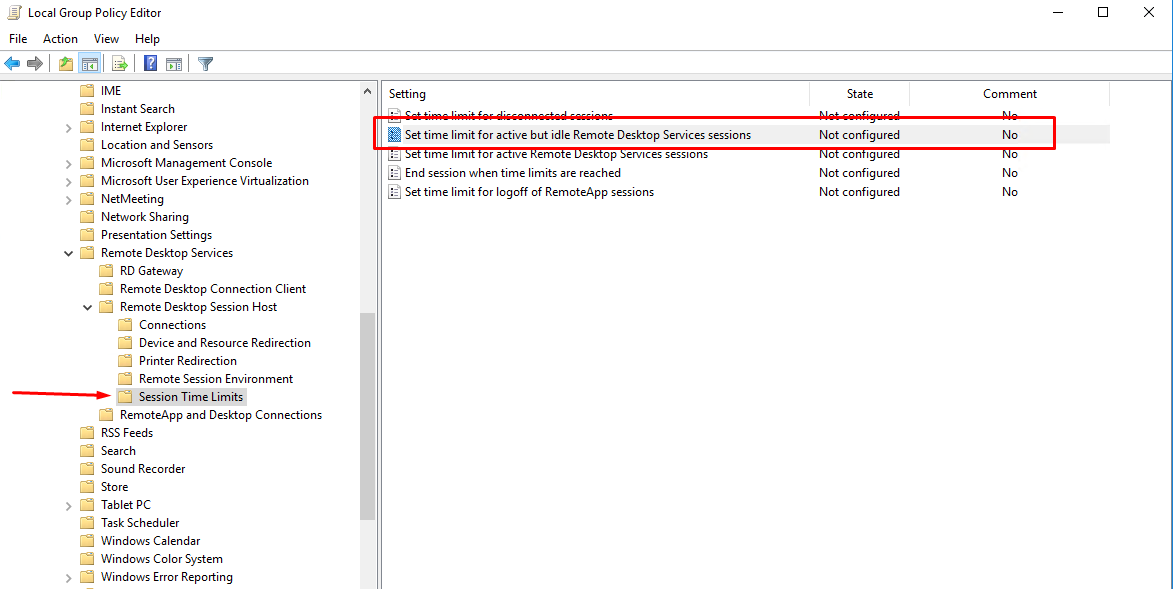Click the Export List toolbar icon
The width and height of the screenshot is (1173, 589).
click(x=120, y=64)
